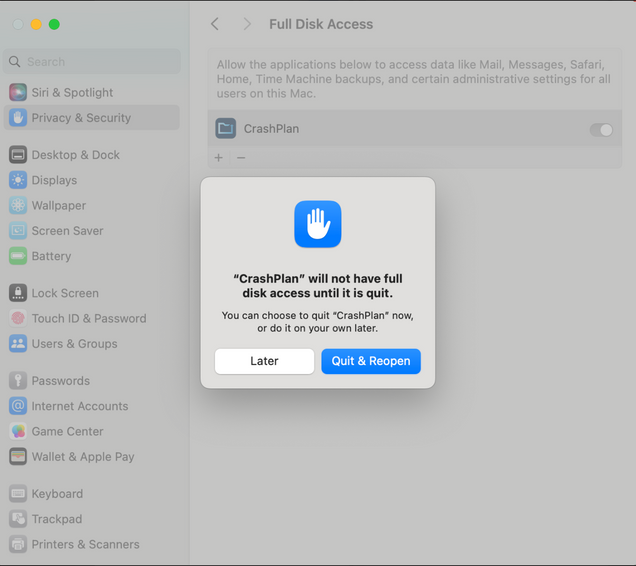636x566 pixels.
Task: Click the Keyboard icon in sidebar
Action: [18, 493]
